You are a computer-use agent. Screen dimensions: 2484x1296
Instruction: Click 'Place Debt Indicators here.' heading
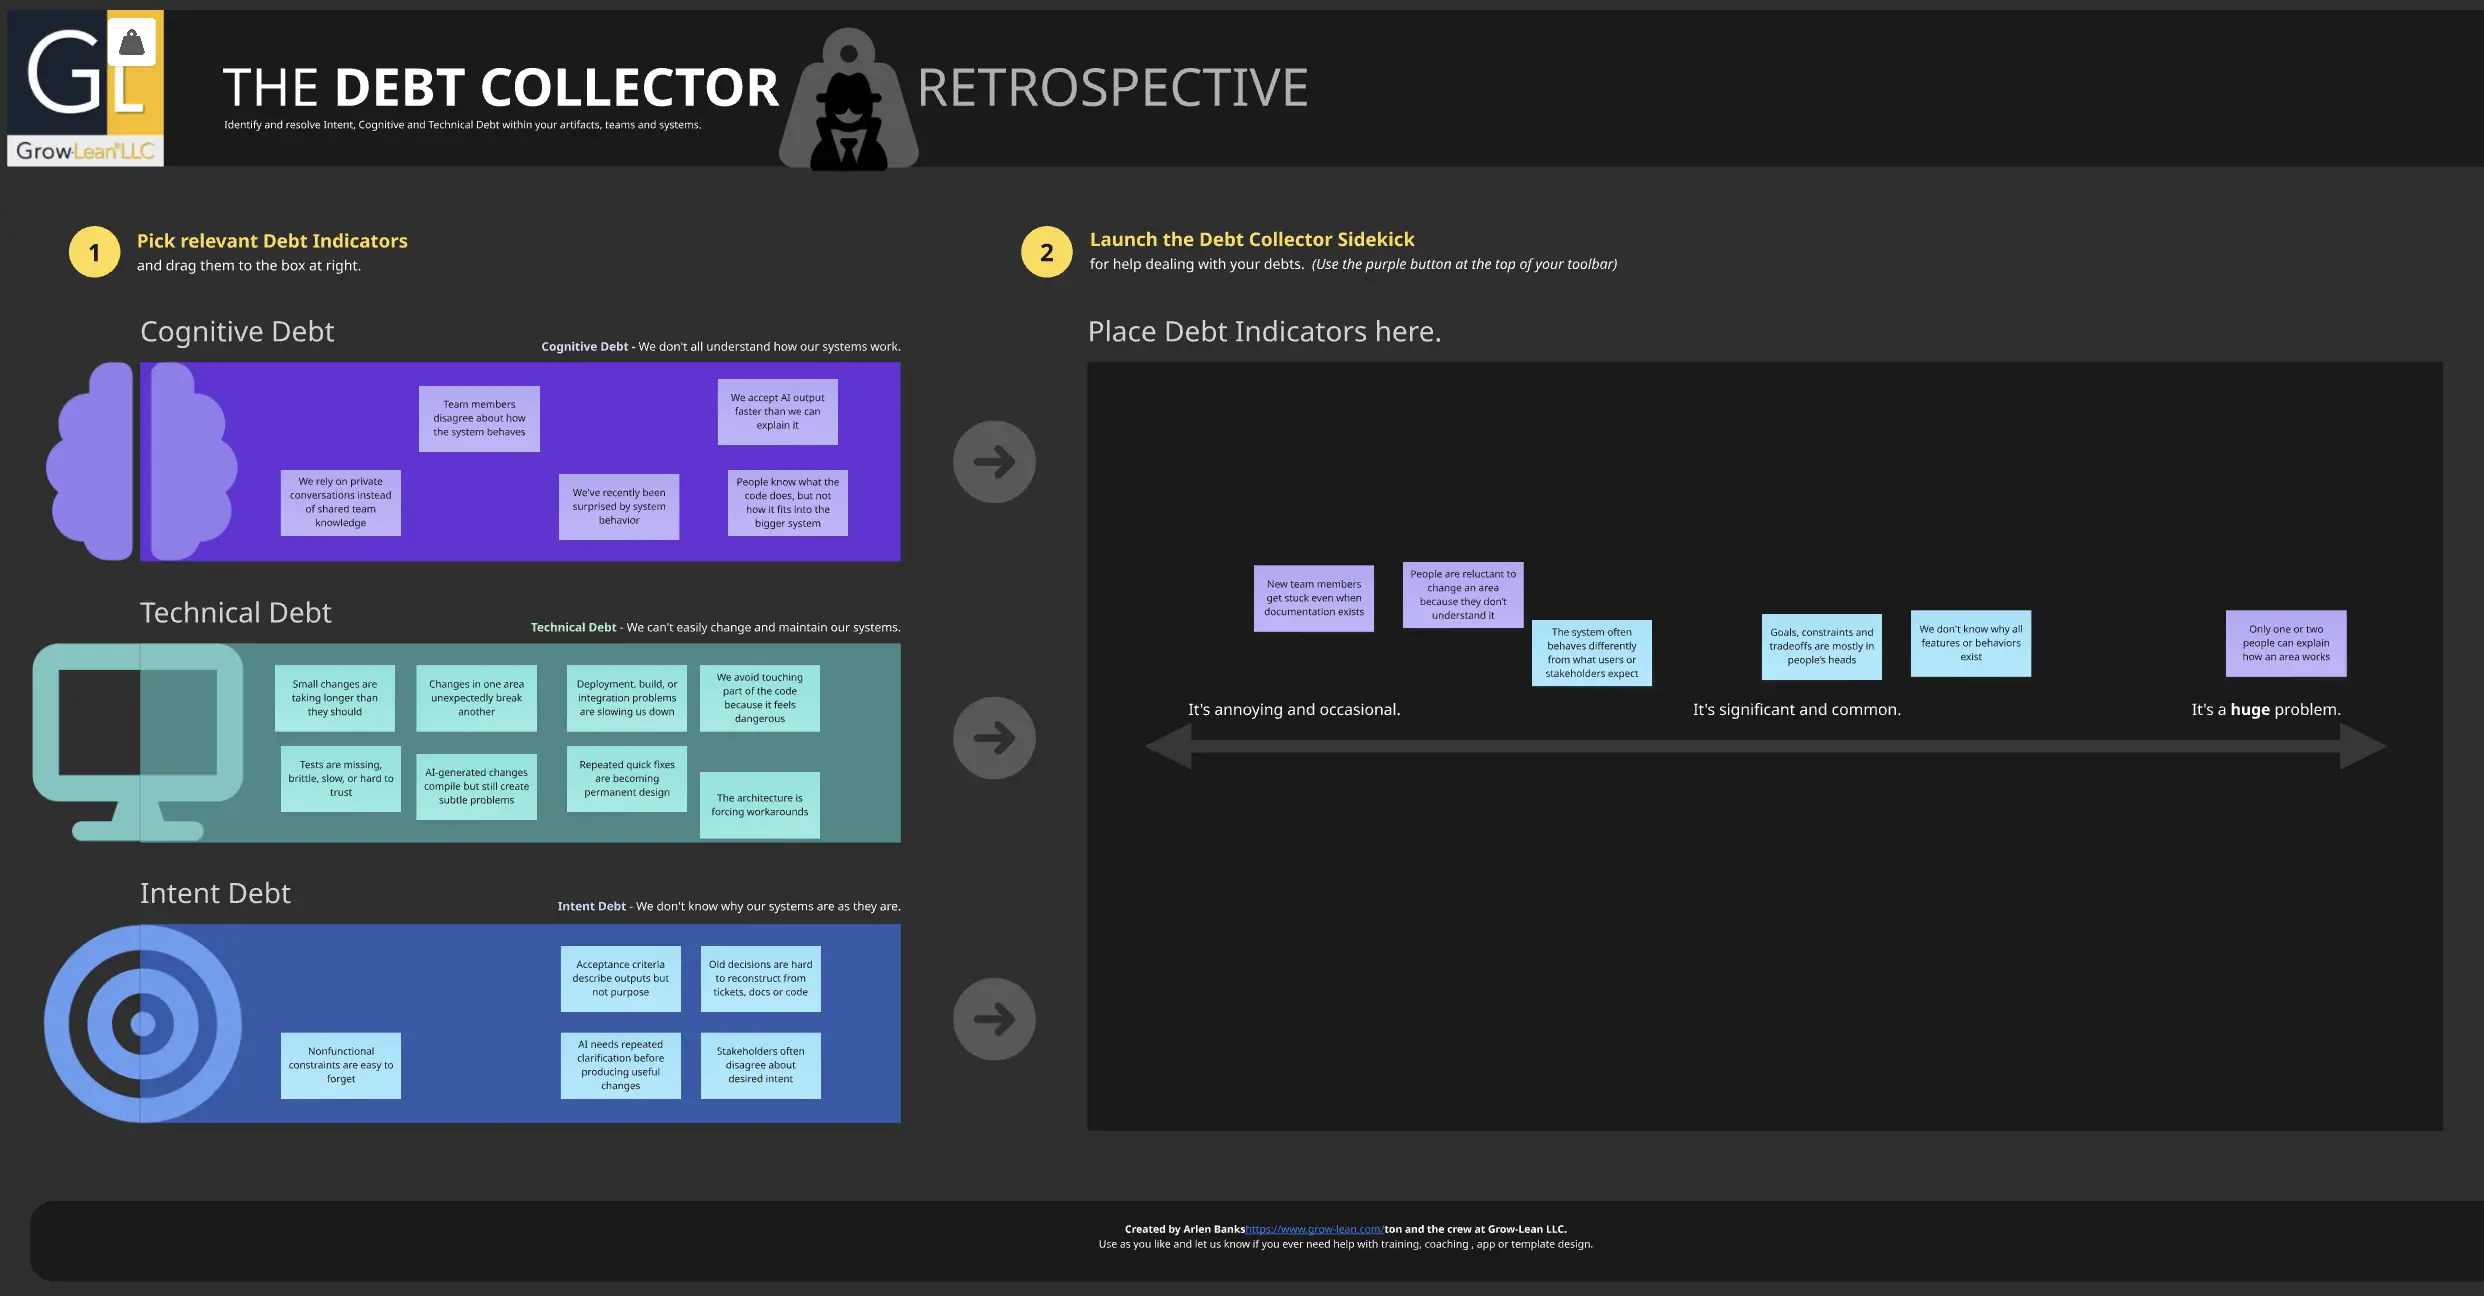coord(1265,332)
